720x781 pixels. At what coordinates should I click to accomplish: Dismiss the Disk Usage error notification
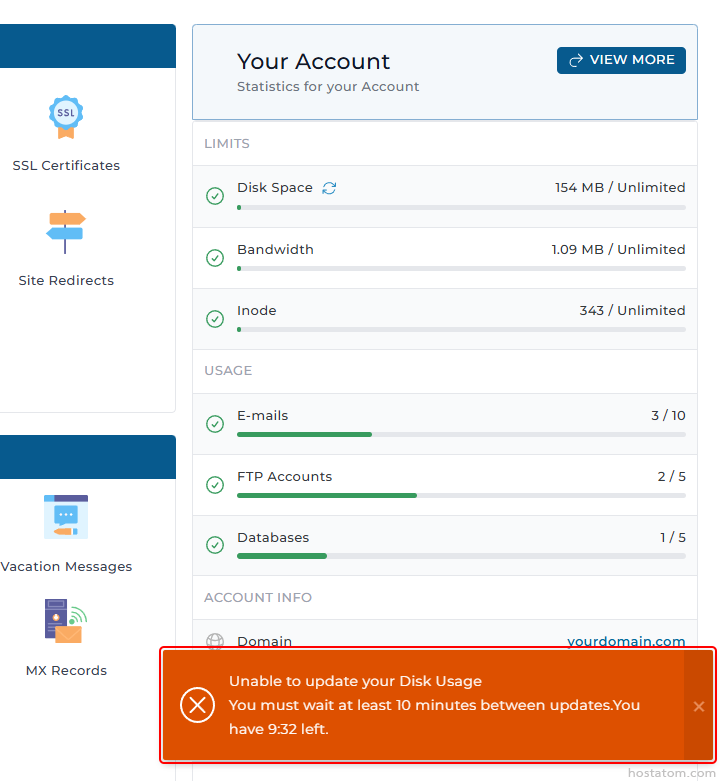tap(699, 706)
